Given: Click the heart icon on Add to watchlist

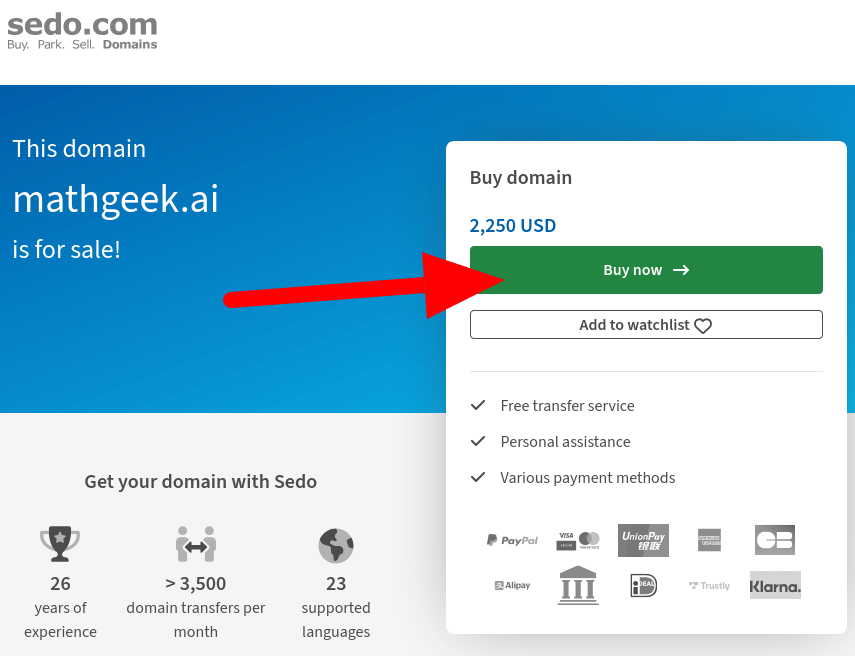Looking at the screenshot, I should click(703, 324).
